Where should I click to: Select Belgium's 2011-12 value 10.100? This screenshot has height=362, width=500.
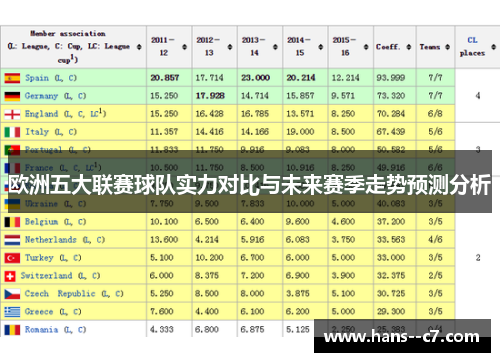[169, 222]
